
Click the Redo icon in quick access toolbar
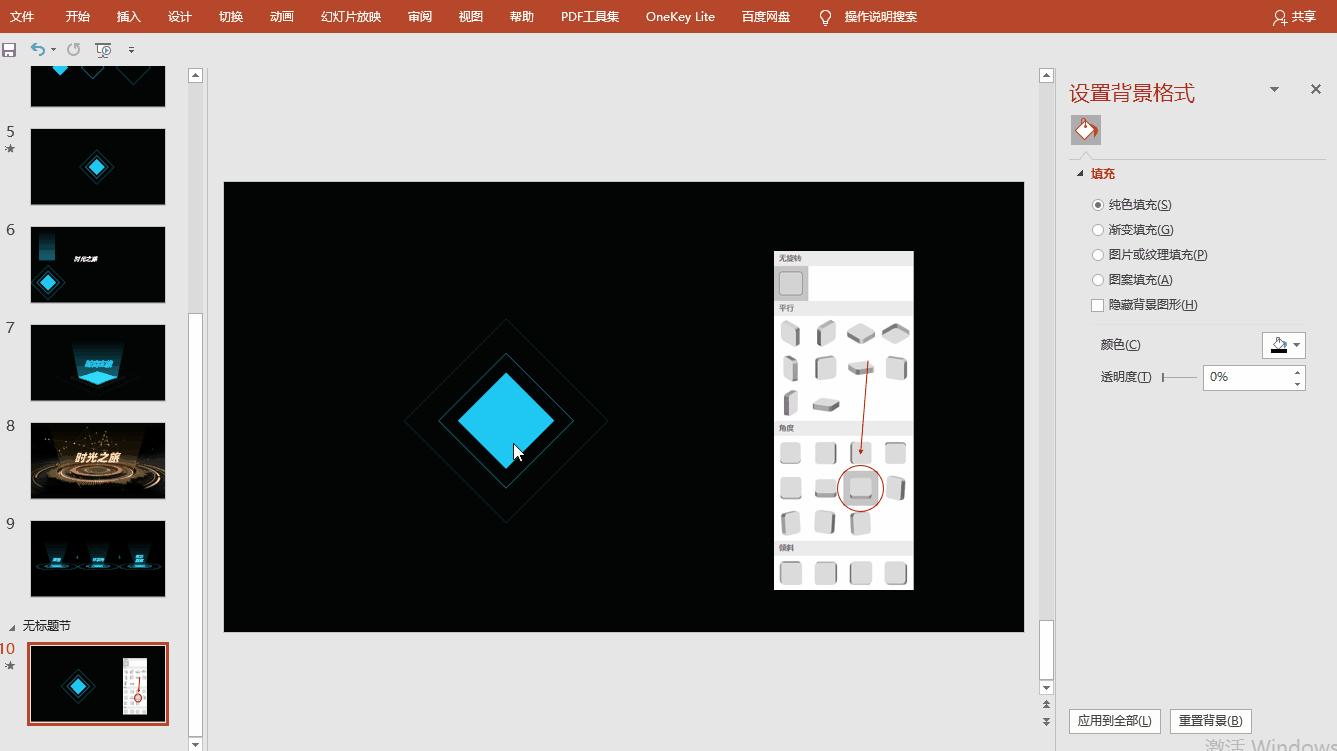(x=73, y=49)
